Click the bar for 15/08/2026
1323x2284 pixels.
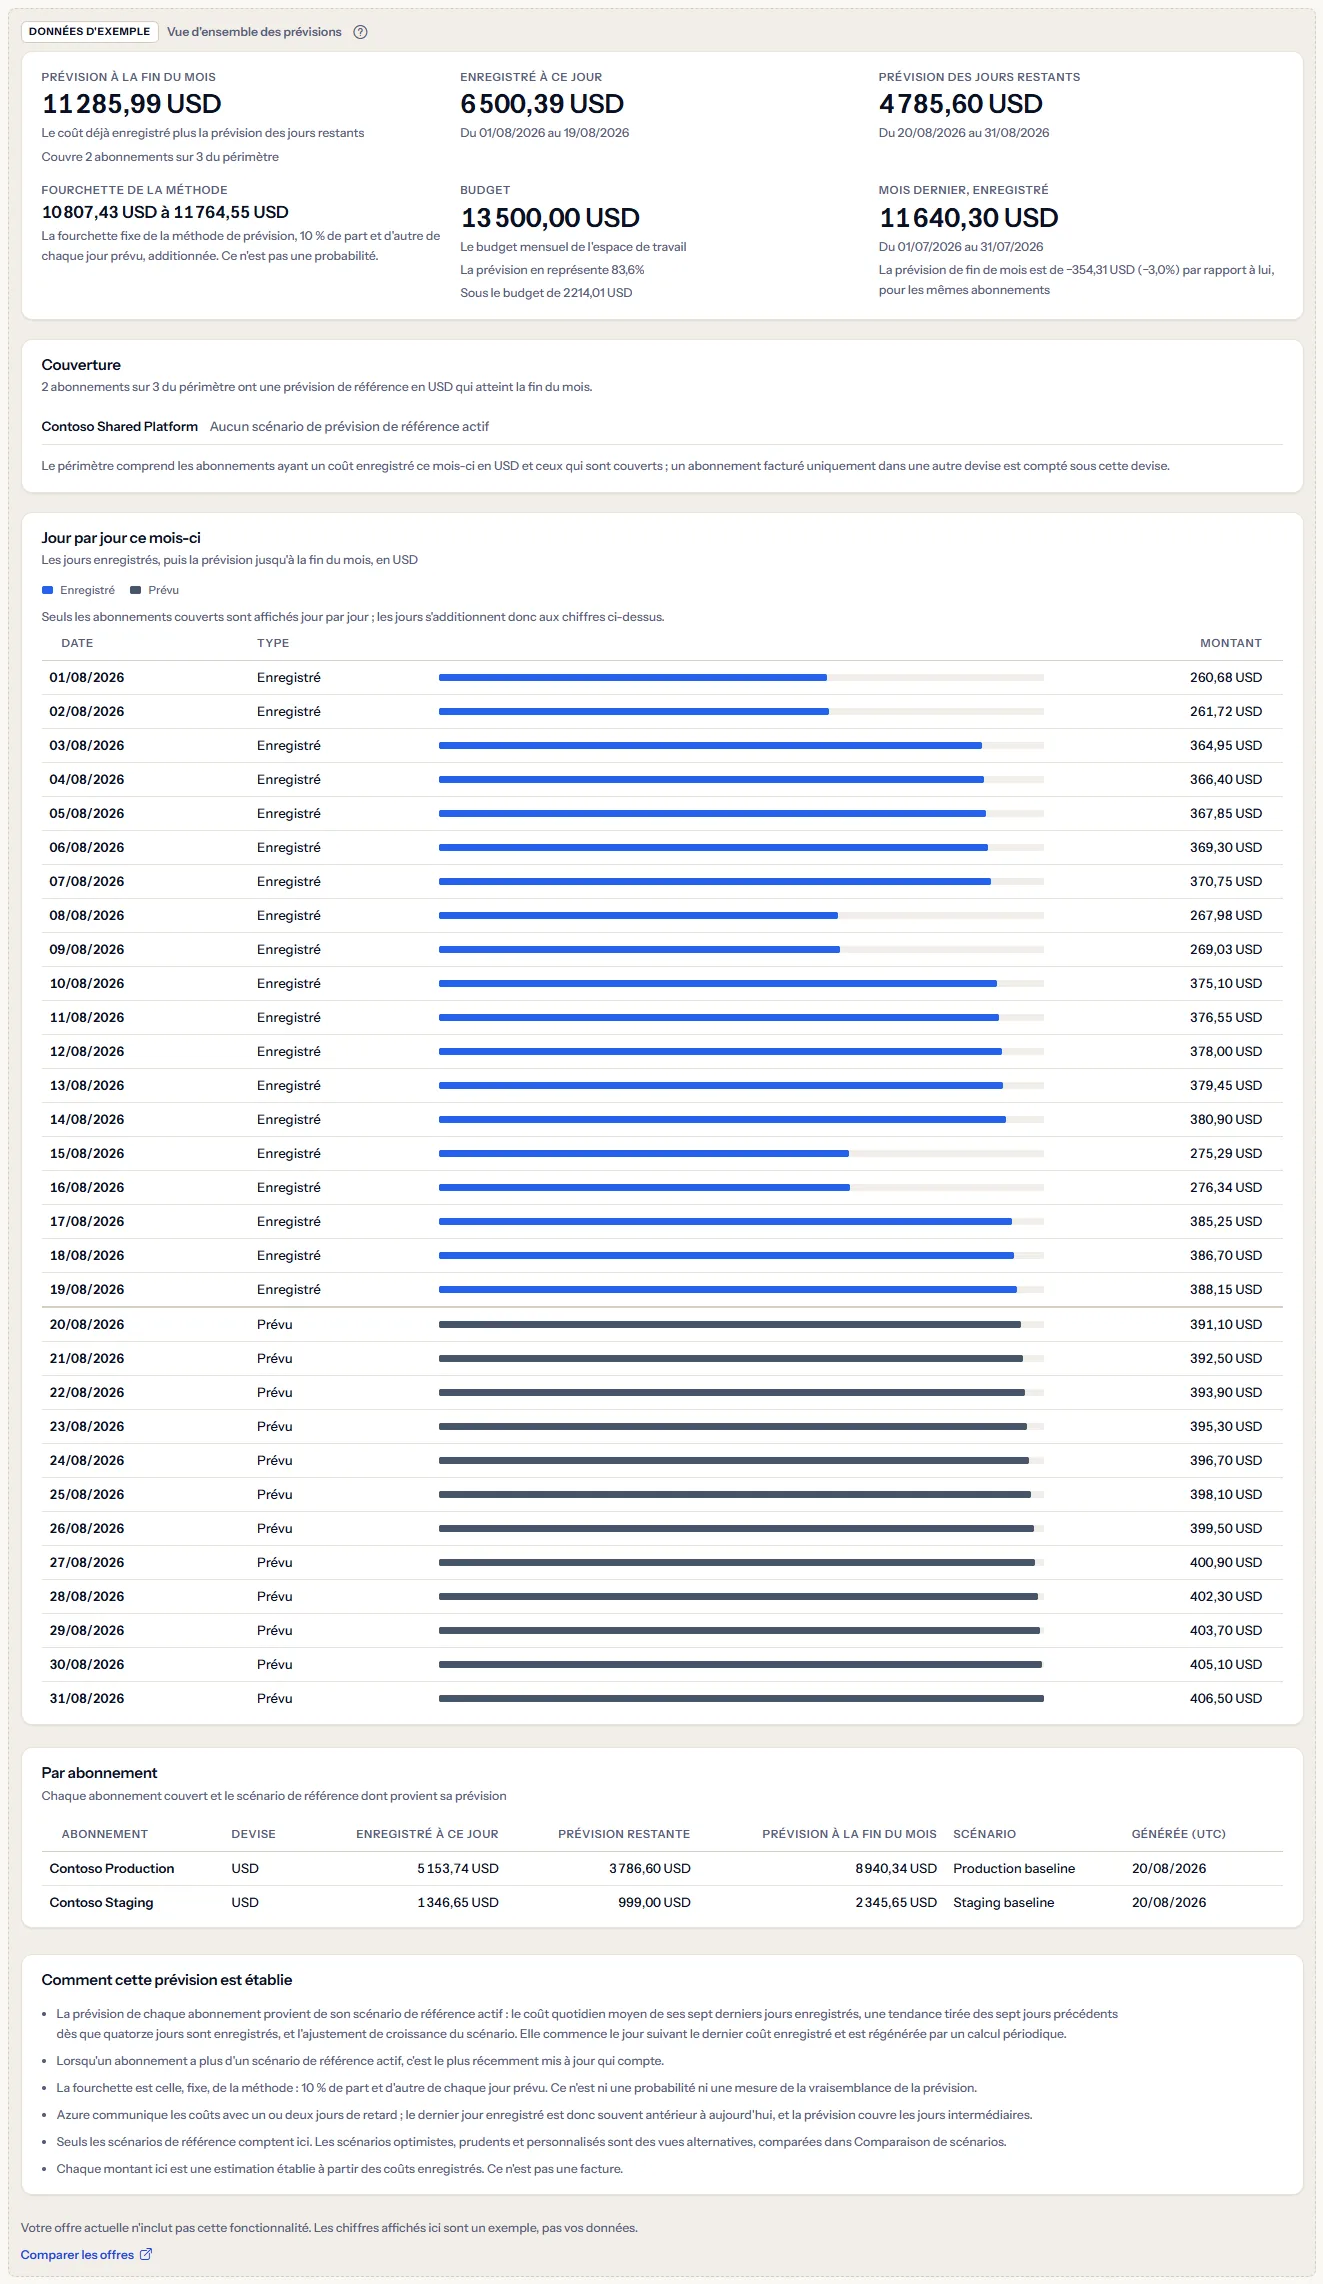pyautogui.click(x=741, y=1153)
